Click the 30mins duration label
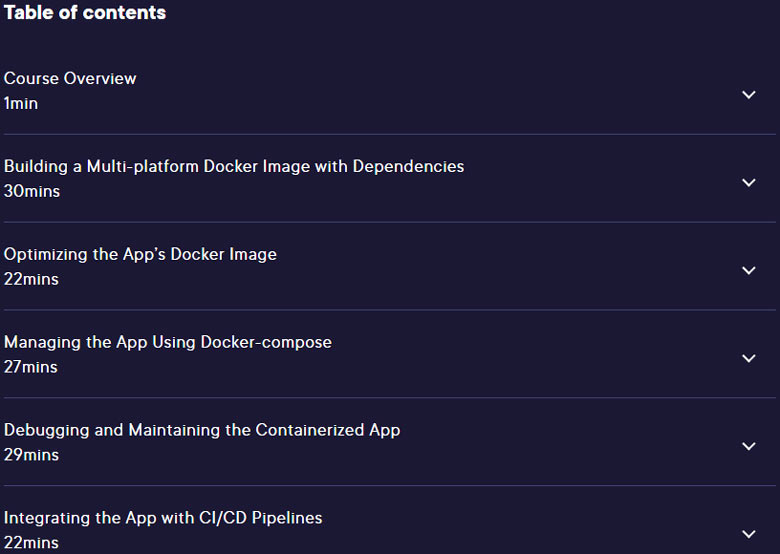 (32, 191)
